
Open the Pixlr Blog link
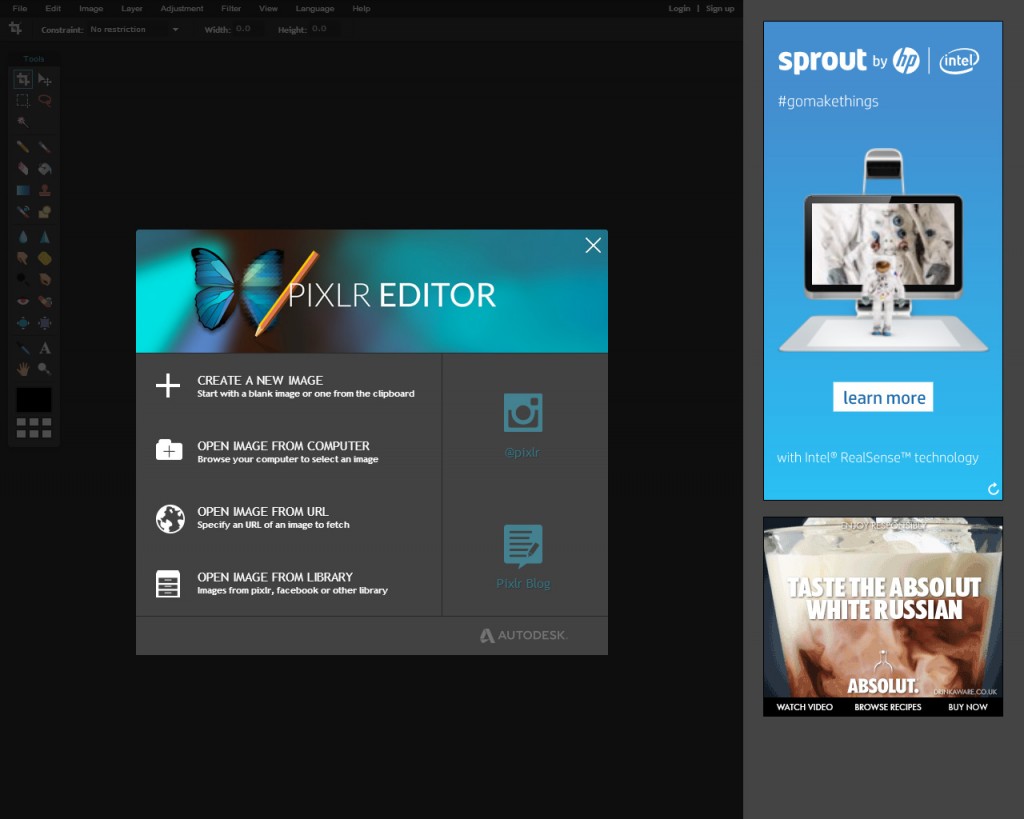[x=523, y=556]
